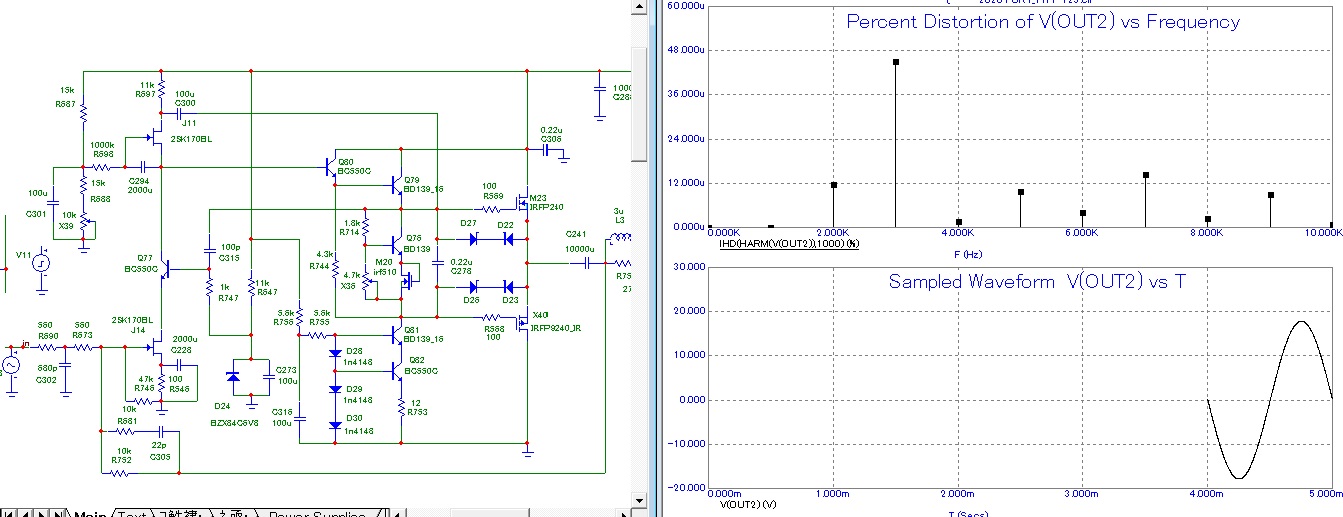The height and width of the screenshot is (517, 1343).
Task: Click the R897 resistor label
Action: 146,94
